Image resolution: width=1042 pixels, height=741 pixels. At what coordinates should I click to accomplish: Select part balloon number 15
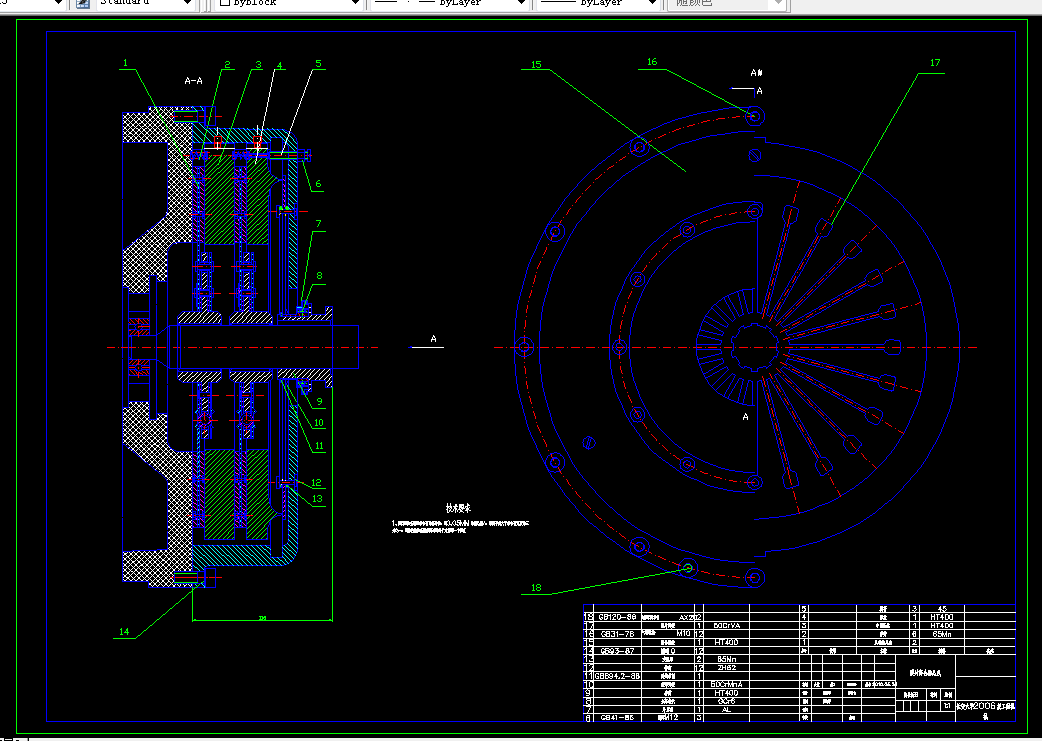click(x=536, y=64)
